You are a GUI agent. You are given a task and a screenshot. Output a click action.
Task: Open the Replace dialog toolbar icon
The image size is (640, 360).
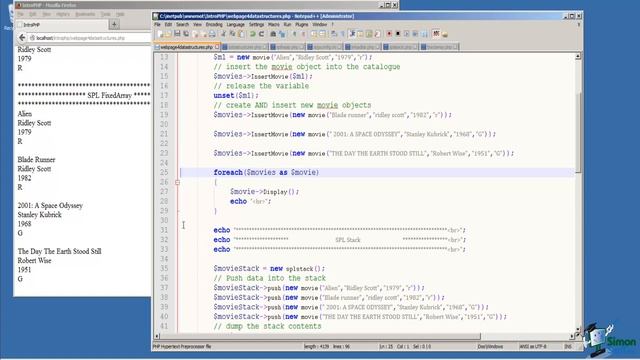(x=282, y=34)
